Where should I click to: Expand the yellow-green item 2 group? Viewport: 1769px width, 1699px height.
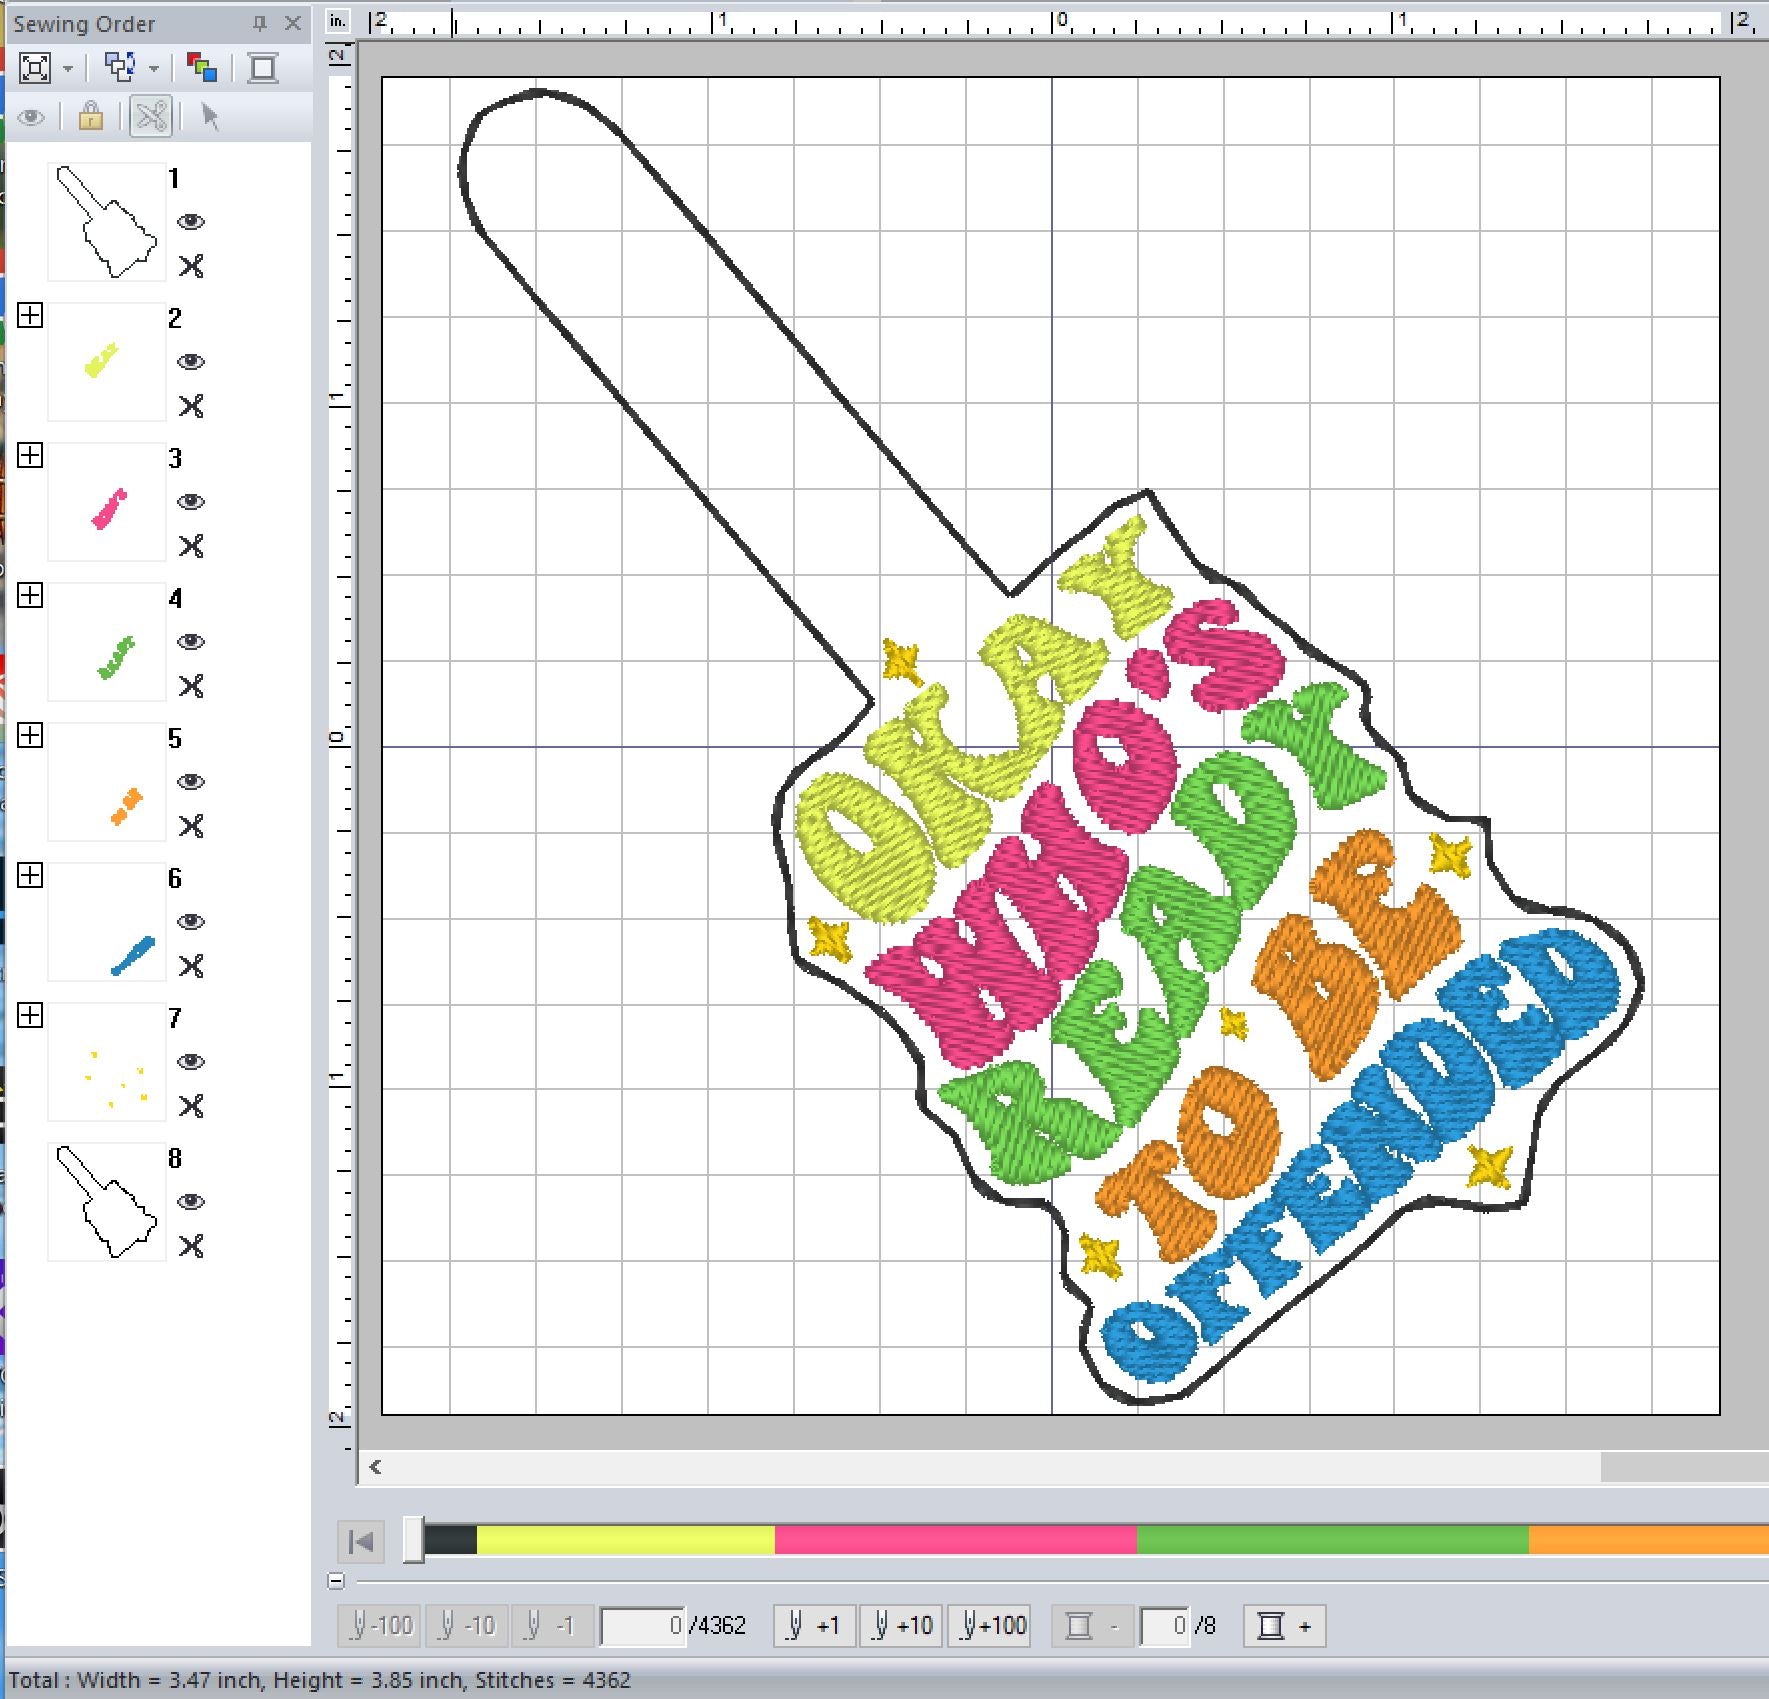(30, 316)
